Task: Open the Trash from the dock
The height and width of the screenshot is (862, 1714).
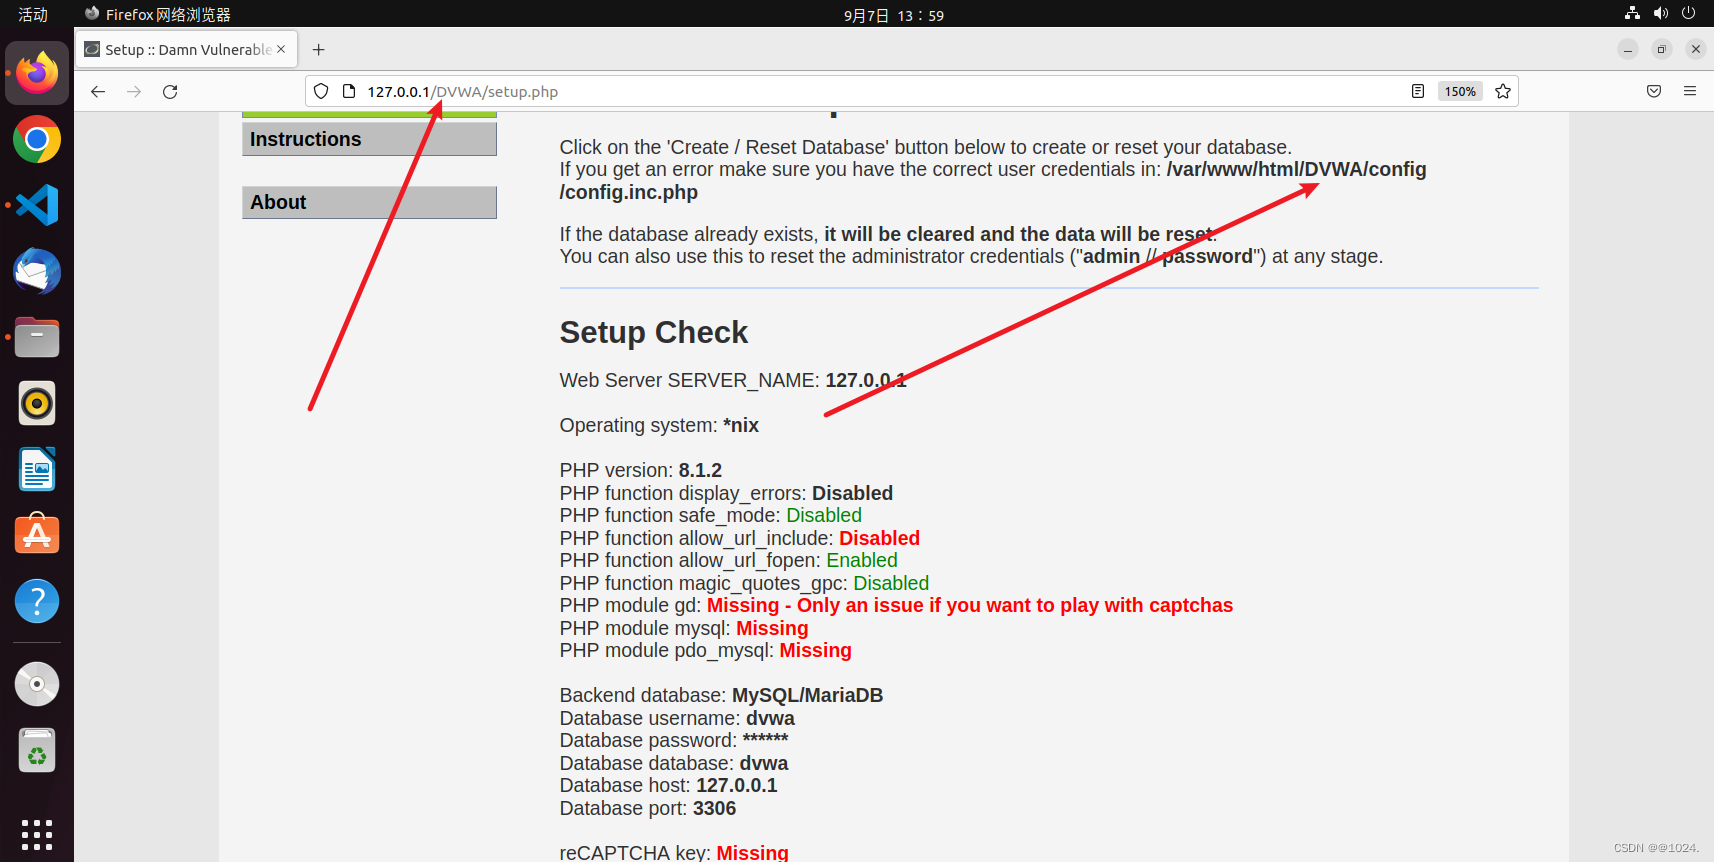Action: (x=37, y=750)
